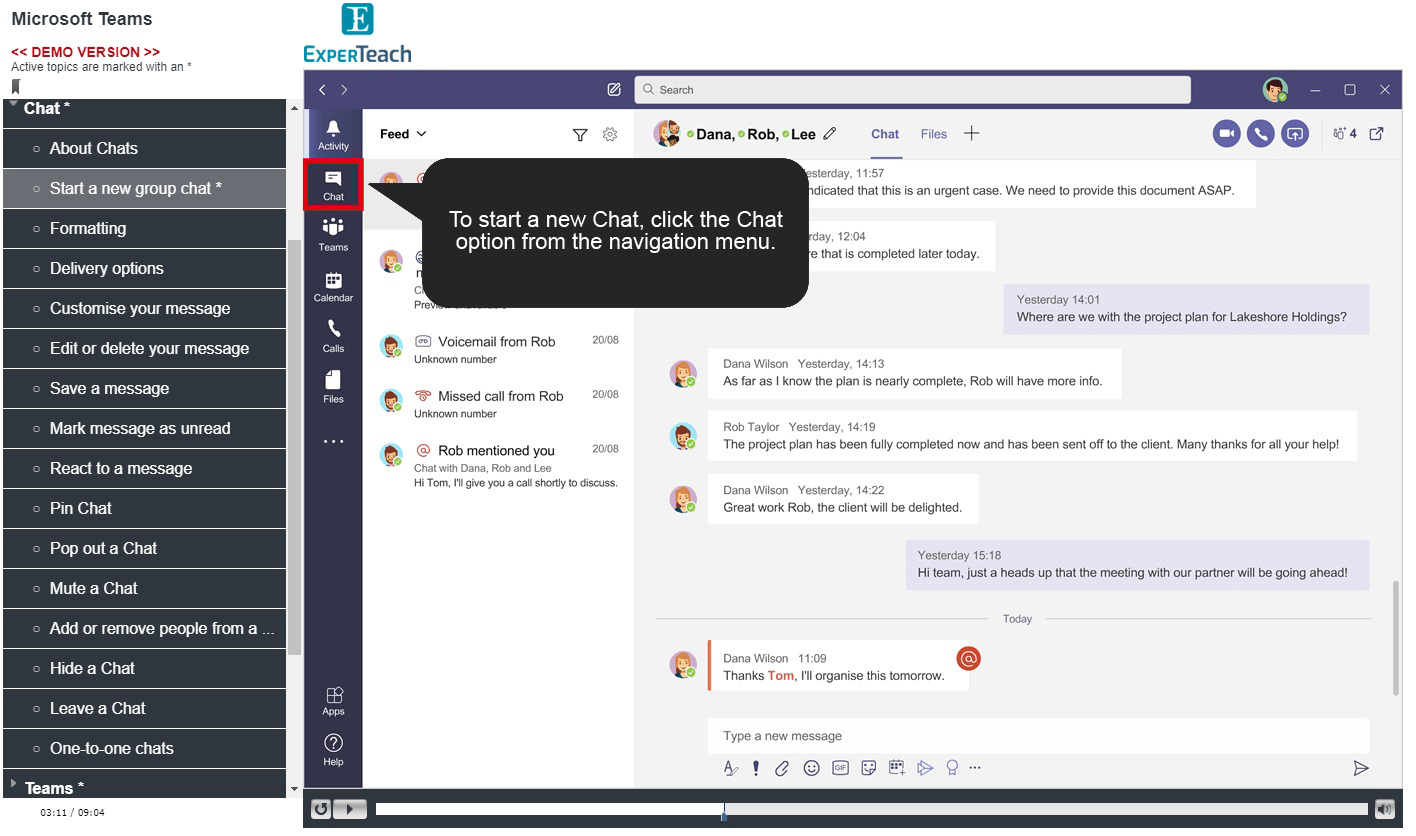Edit the group chat name with the pencil
The image size is (1416, 836).
click(x=830, y=134)
